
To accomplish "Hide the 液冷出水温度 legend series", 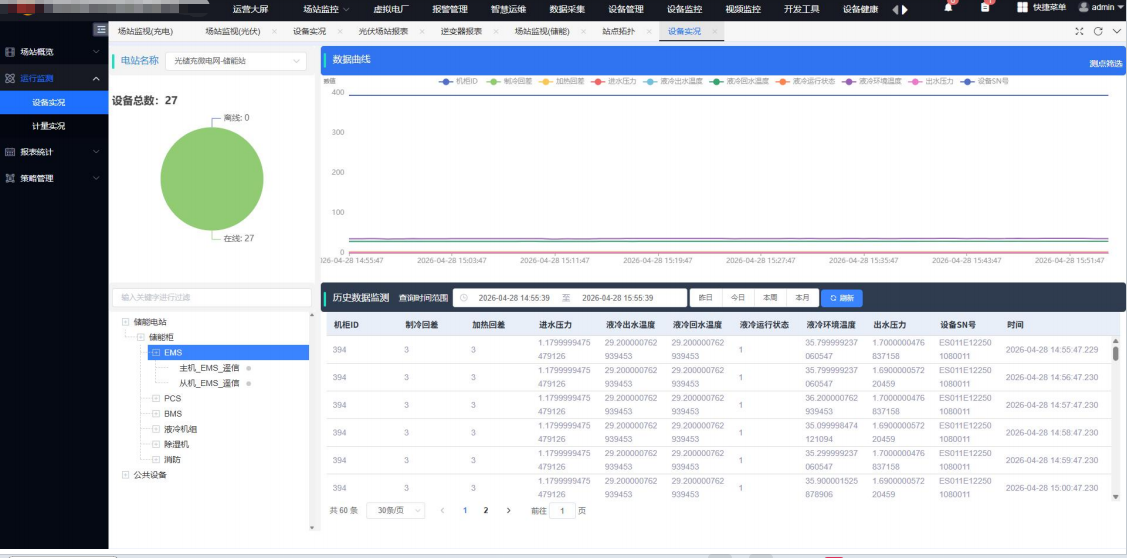I will [x=673, y=81].
